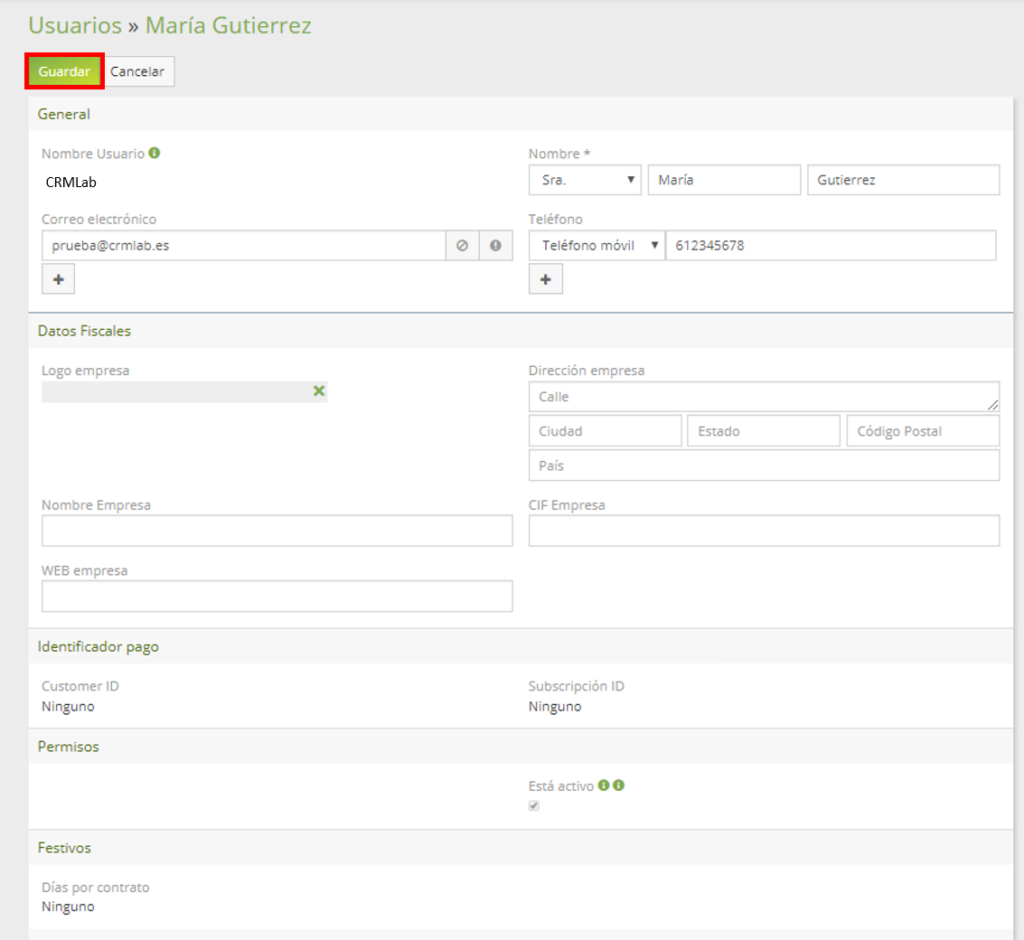Click the Festivos section header
This screenshot has height=940, width=1024.
point(520,848)
